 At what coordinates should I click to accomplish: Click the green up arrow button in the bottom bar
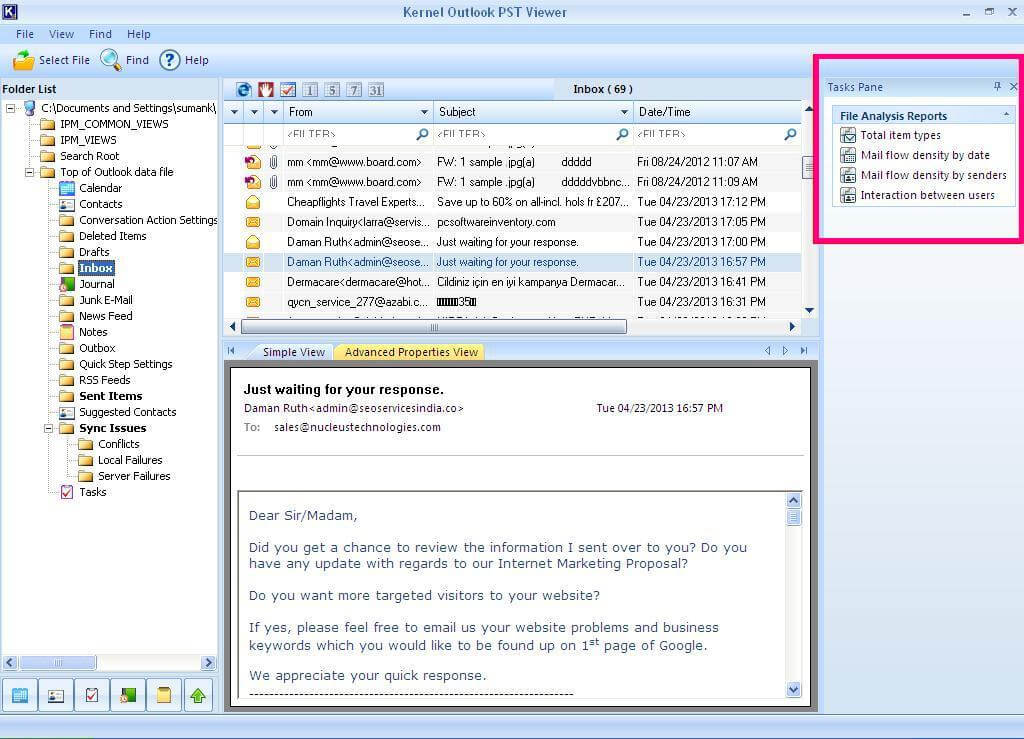pos(199,695)
